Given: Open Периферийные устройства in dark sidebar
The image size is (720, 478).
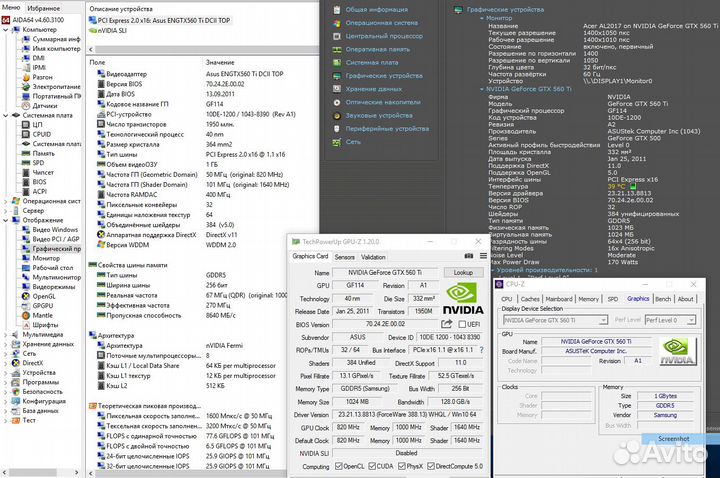Looking at the screenshot, I should tap(387, 129).
